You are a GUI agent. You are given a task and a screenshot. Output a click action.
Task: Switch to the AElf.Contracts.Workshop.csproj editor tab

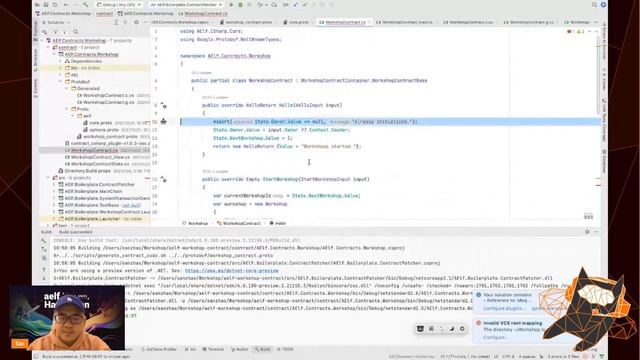pos(180,22)
